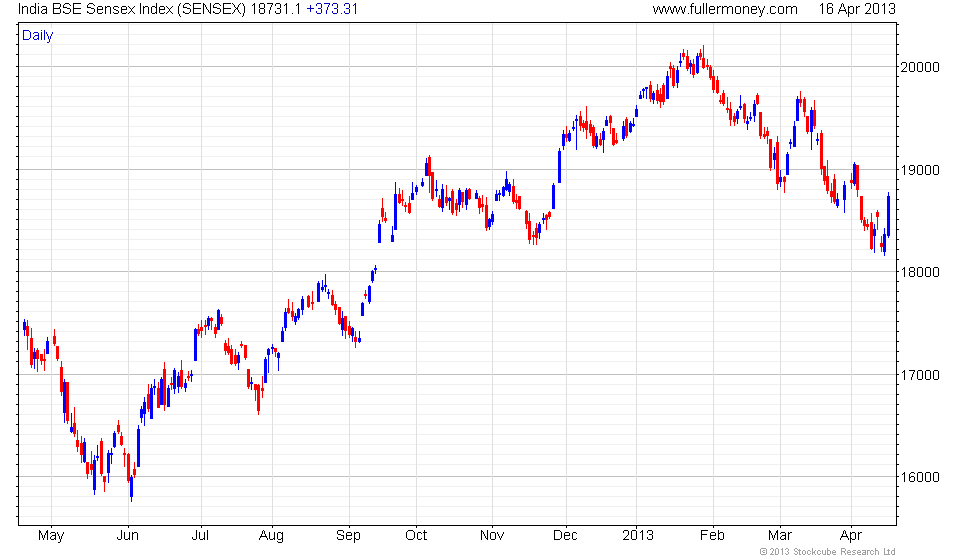Click the 16000 price axis label
Screen dimensions: 980x560
[919, 477]
